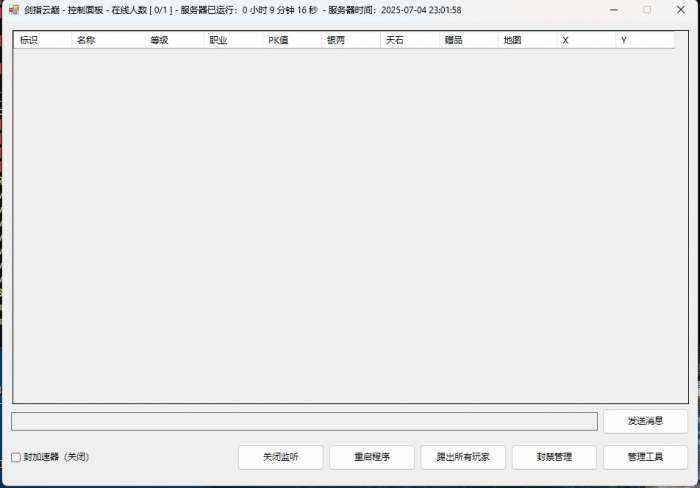Sort players by 银两 column
Screen dimensions: 700x488
click(x=350, y=40)
